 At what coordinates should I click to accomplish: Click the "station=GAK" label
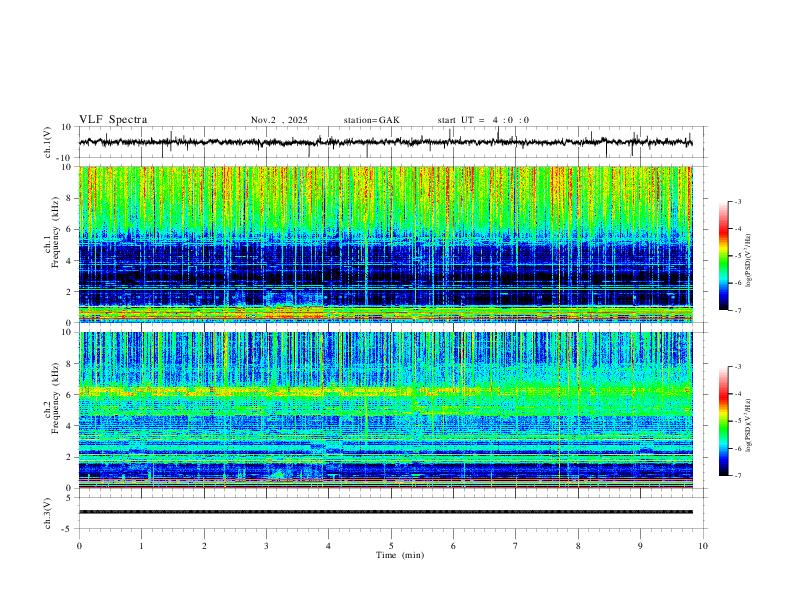pos(371,120)
